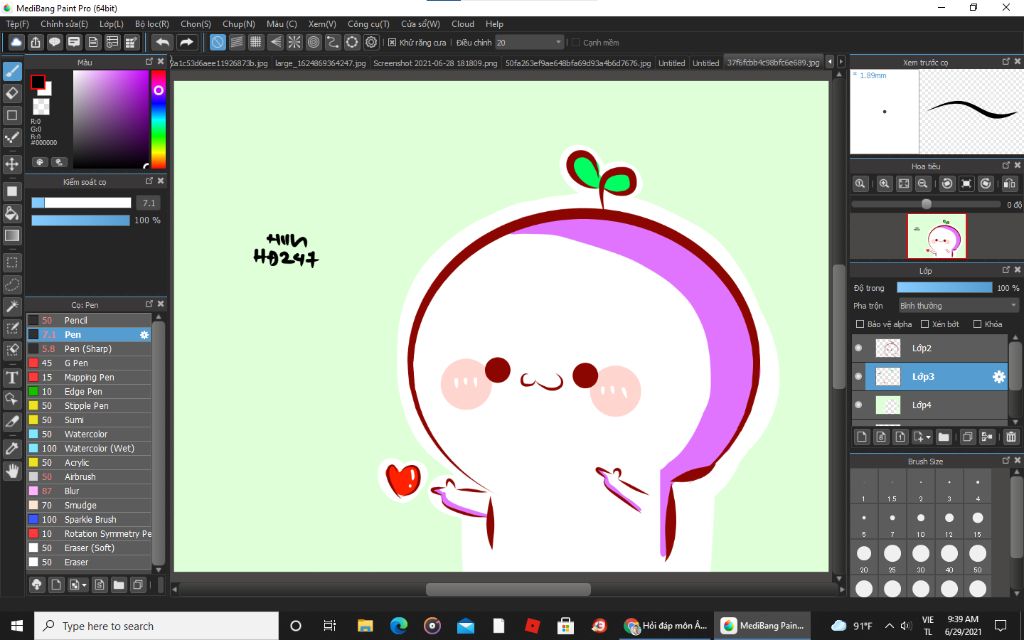Enable the Bảo vệ alpha checkbox
Screen dimensions: 1024x640
[860, 324]
